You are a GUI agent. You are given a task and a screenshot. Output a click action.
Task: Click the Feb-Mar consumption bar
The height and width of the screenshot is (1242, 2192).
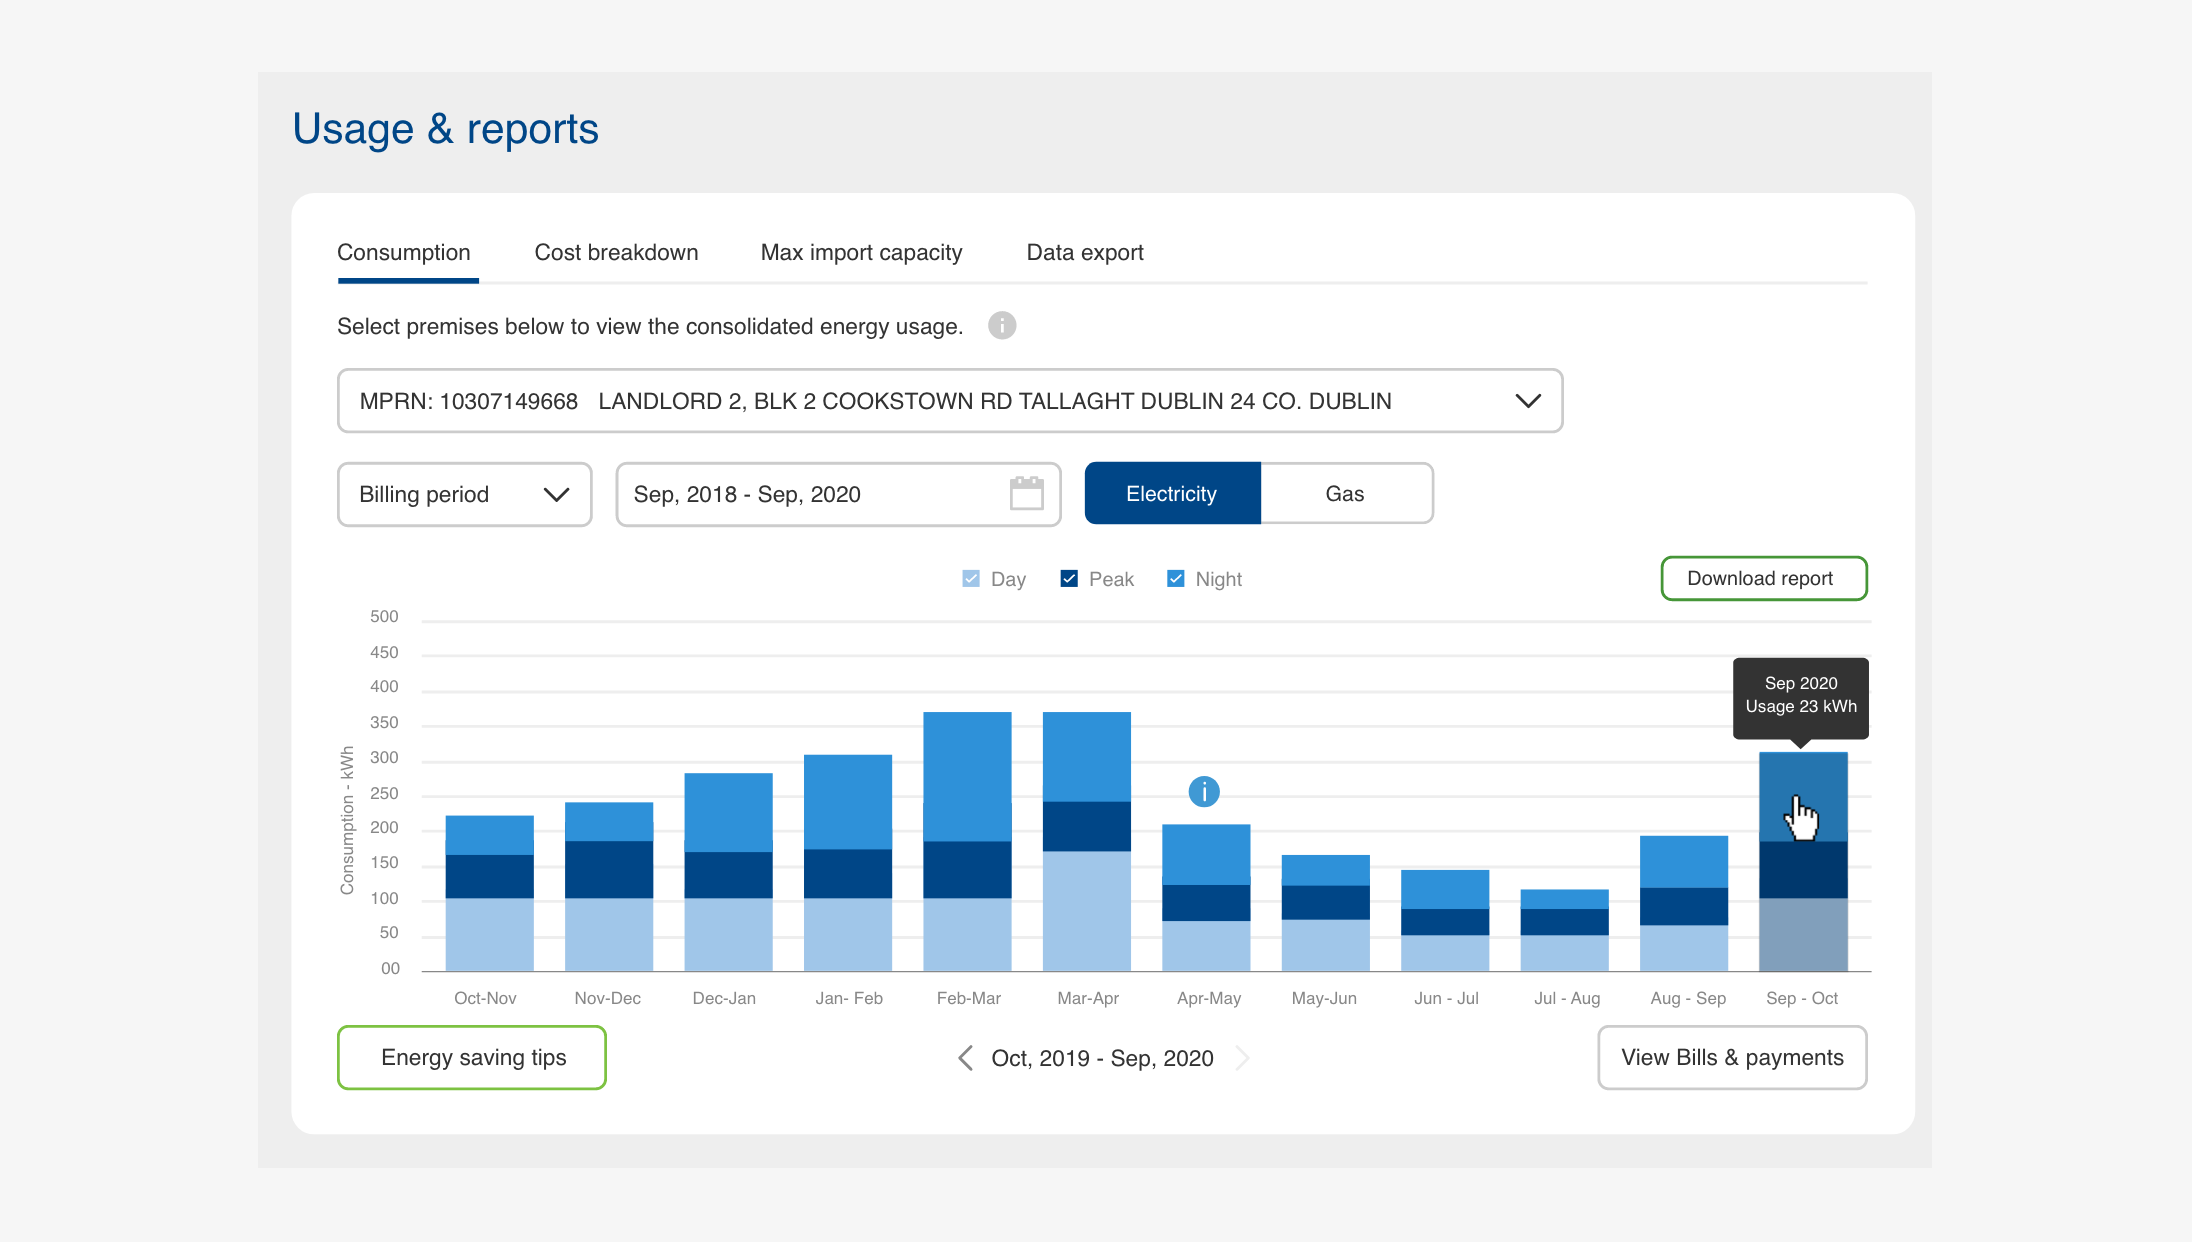point(967,840)
